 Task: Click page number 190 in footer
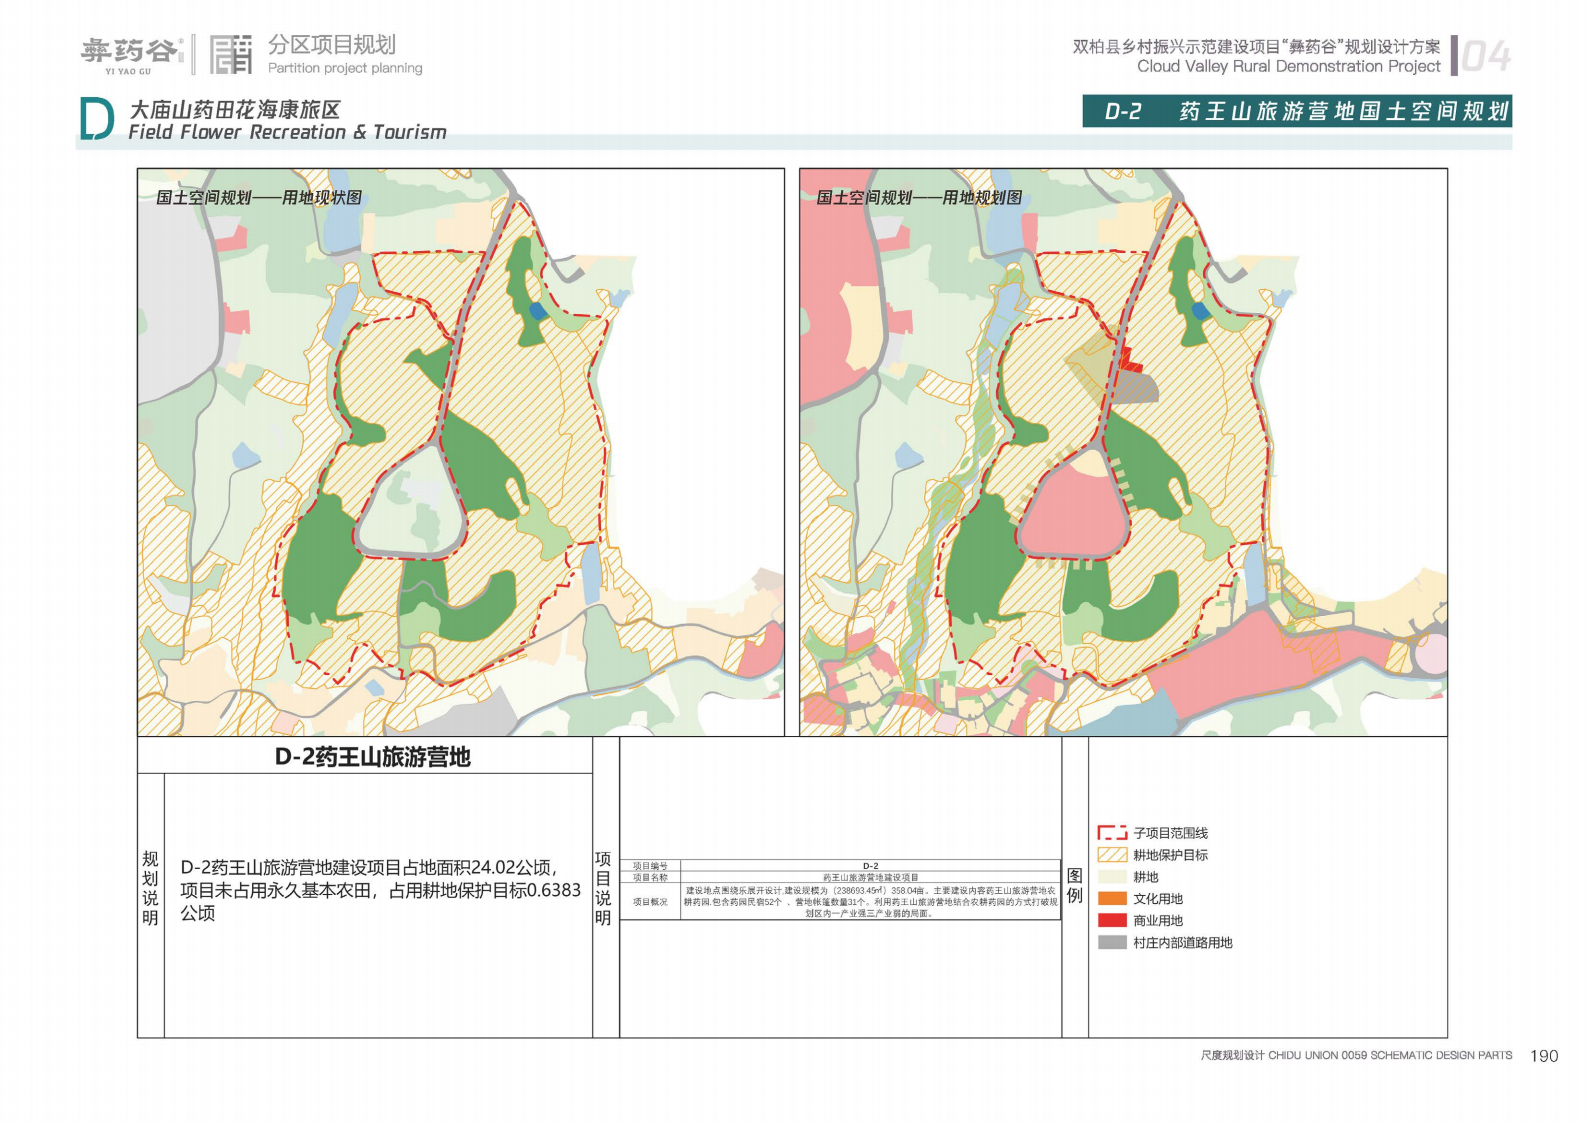[x=1543, y=1056]
